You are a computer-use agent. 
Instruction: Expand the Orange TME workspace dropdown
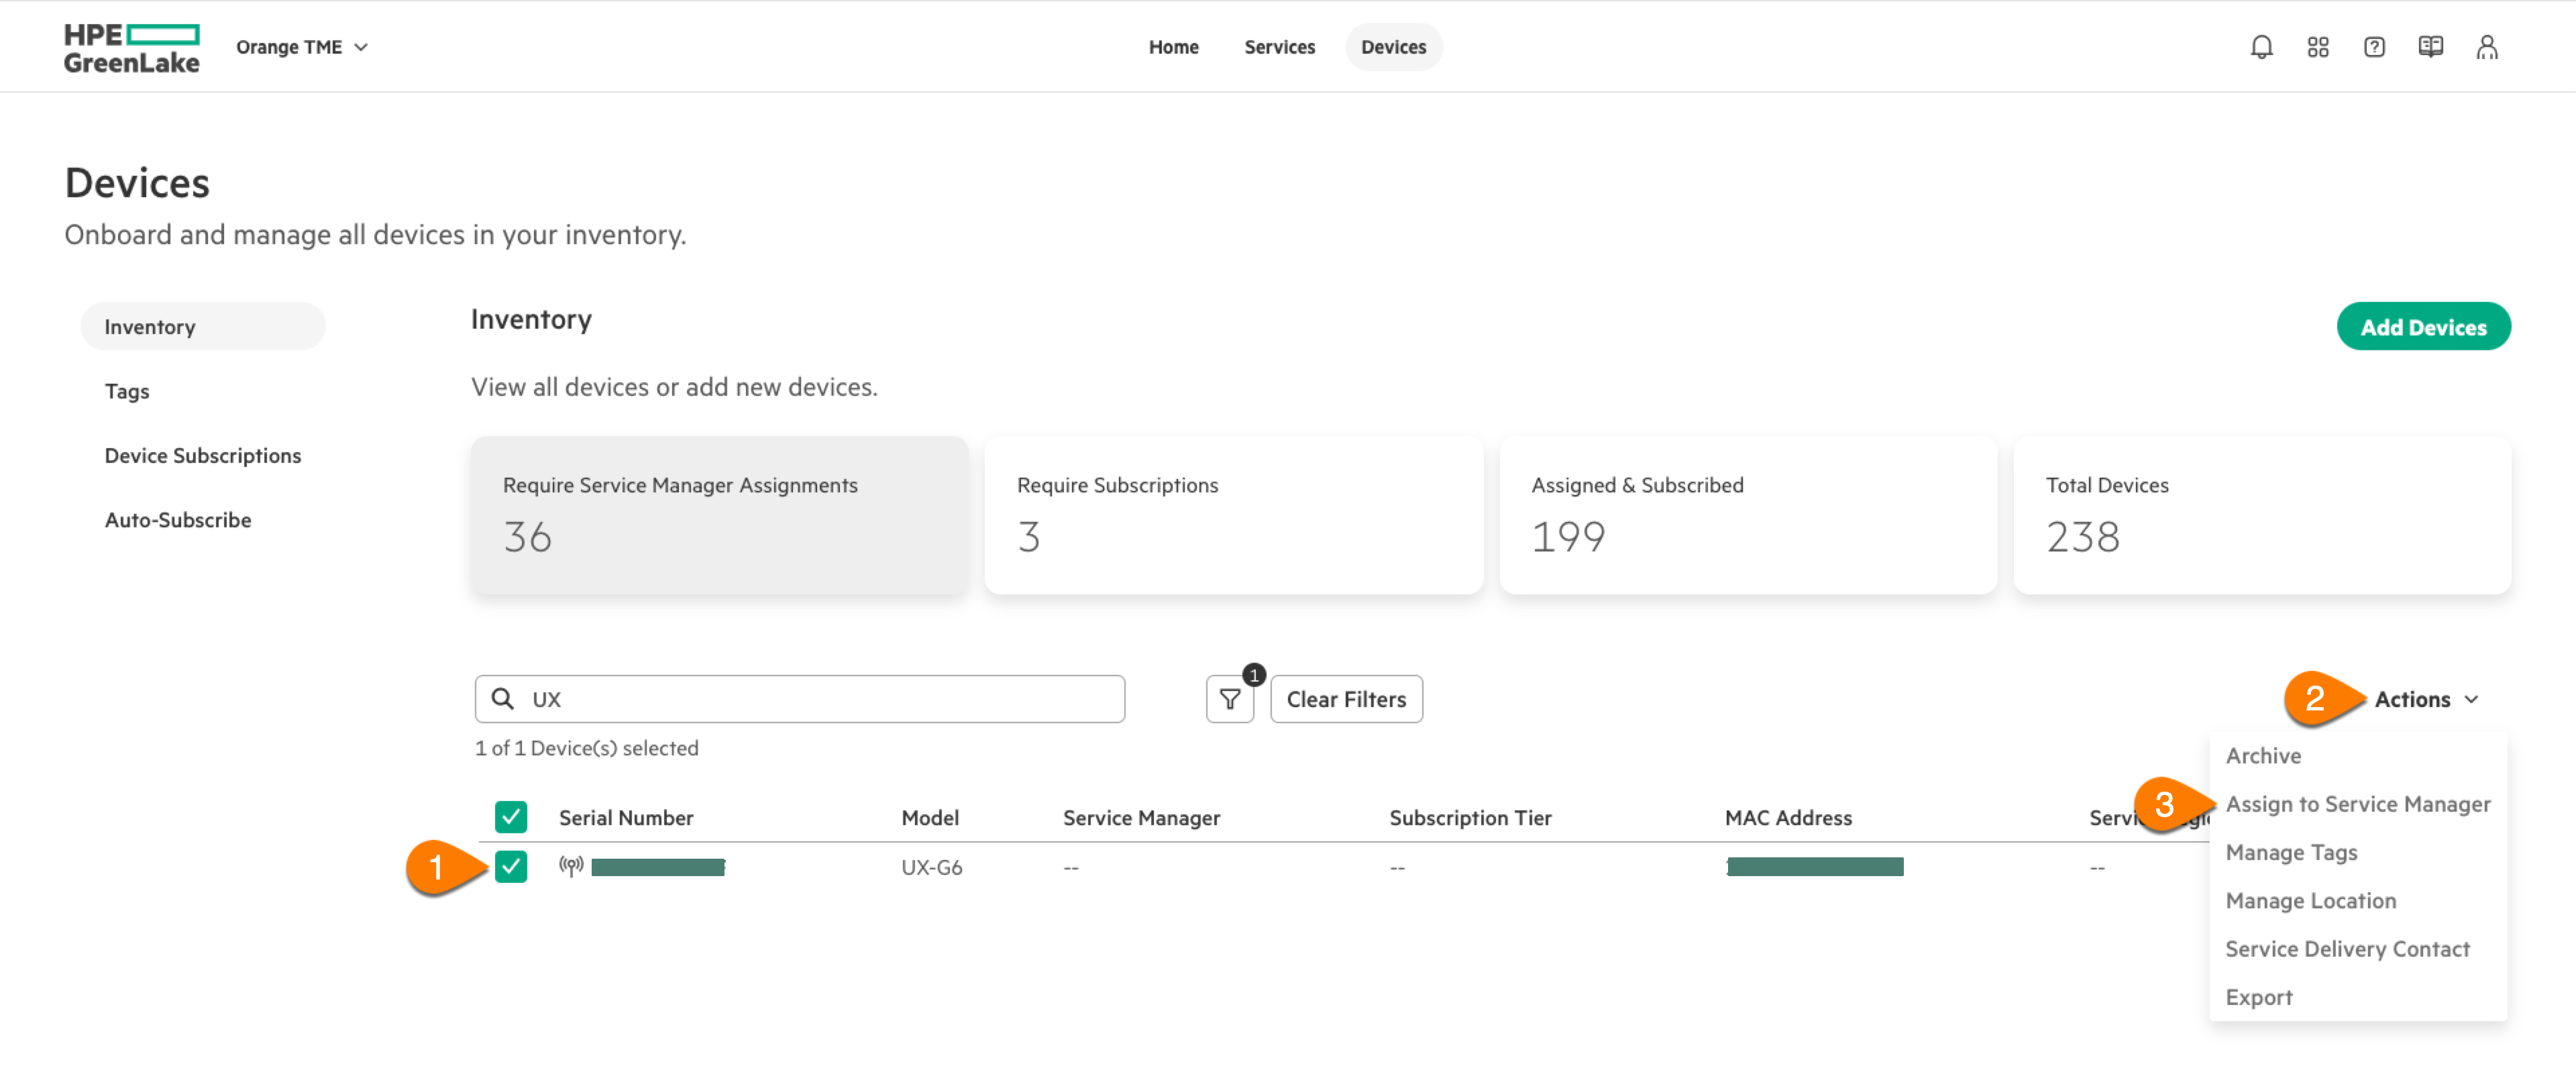[x=302, y=47]
